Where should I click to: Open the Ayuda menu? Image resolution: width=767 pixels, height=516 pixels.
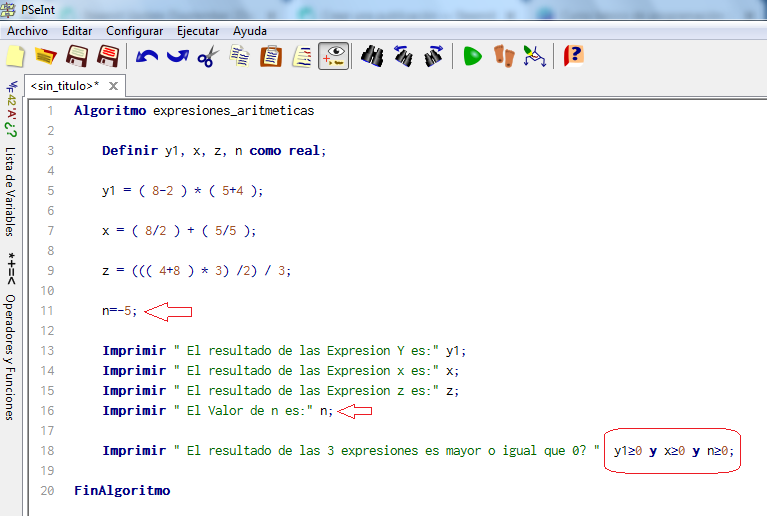249,31
